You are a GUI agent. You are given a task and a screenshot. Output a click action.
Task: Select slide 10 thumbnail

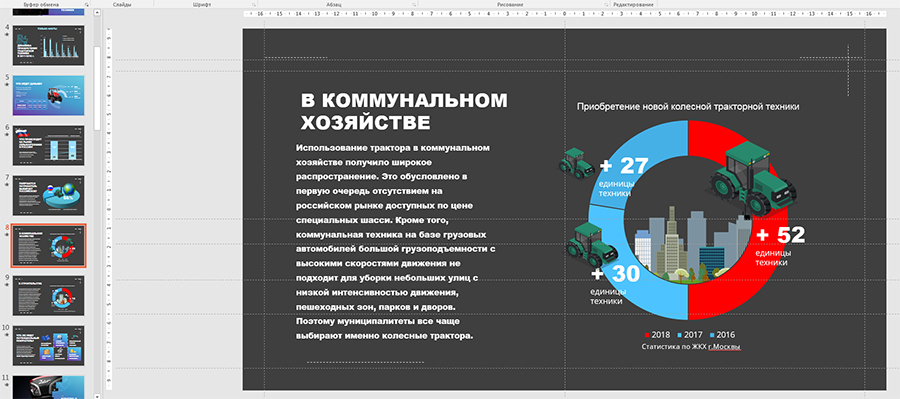48,346
